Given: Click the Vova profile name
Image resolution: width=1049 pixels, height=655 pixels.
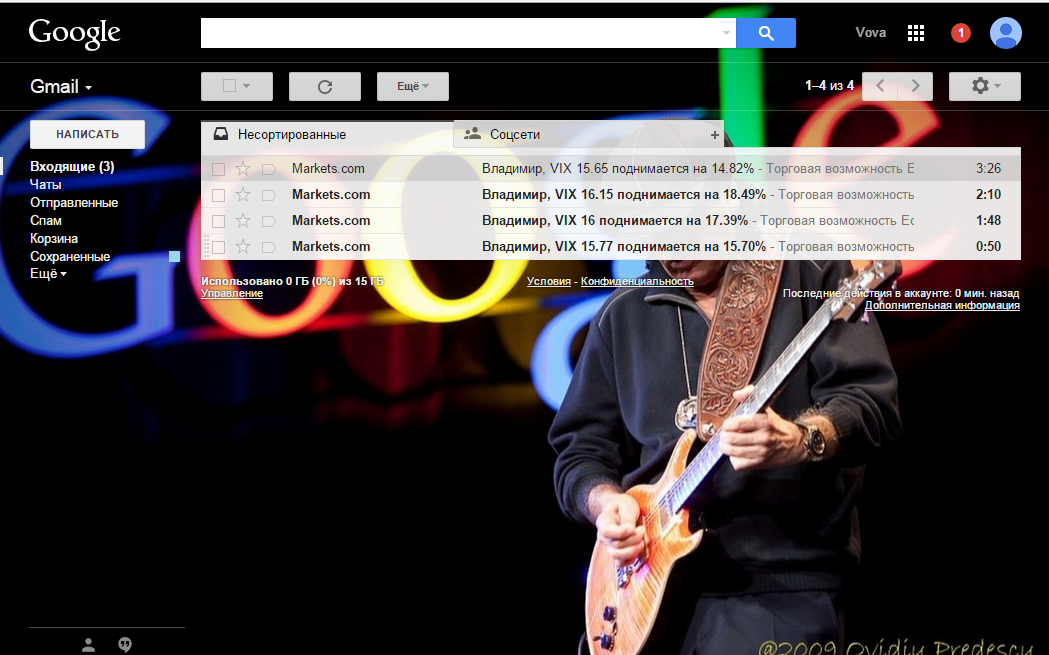Looking at the screenshot, I should pos(870,33).
